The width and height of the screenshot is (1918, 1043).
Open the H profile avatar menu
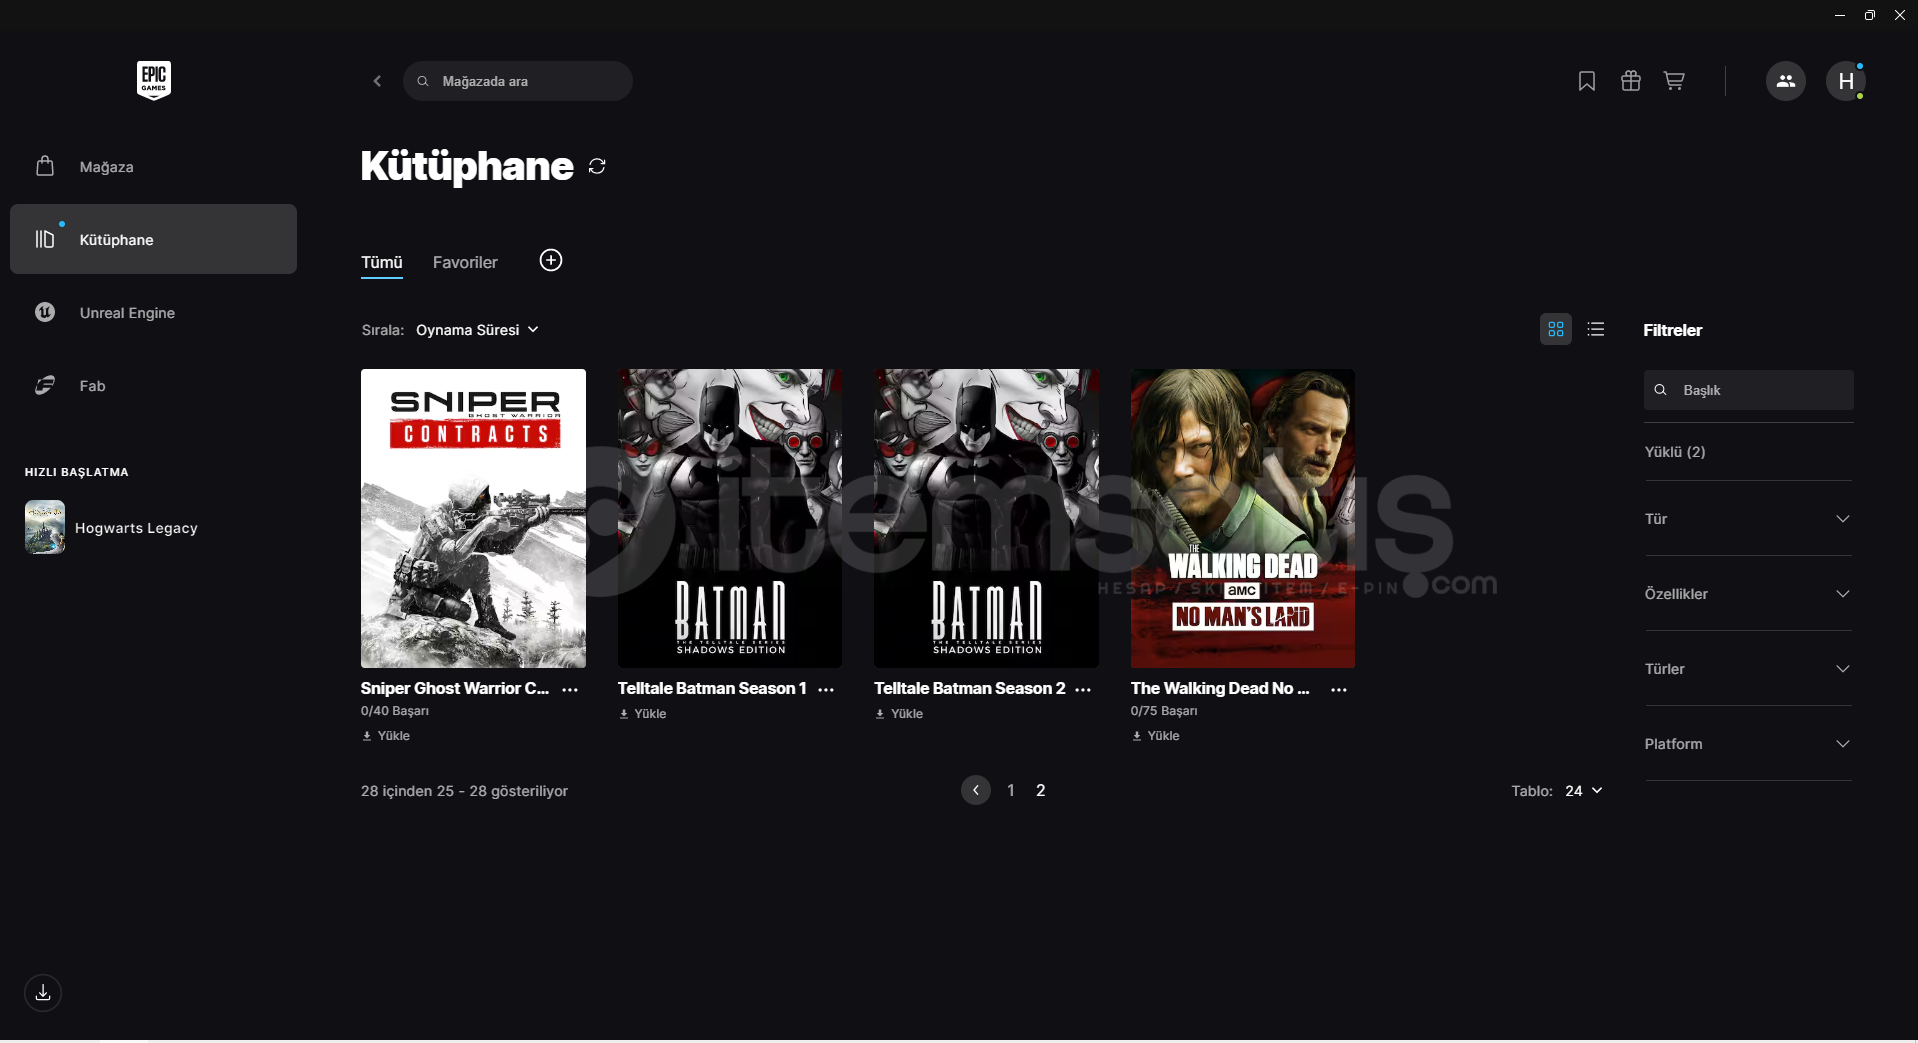click(1846, 81)
